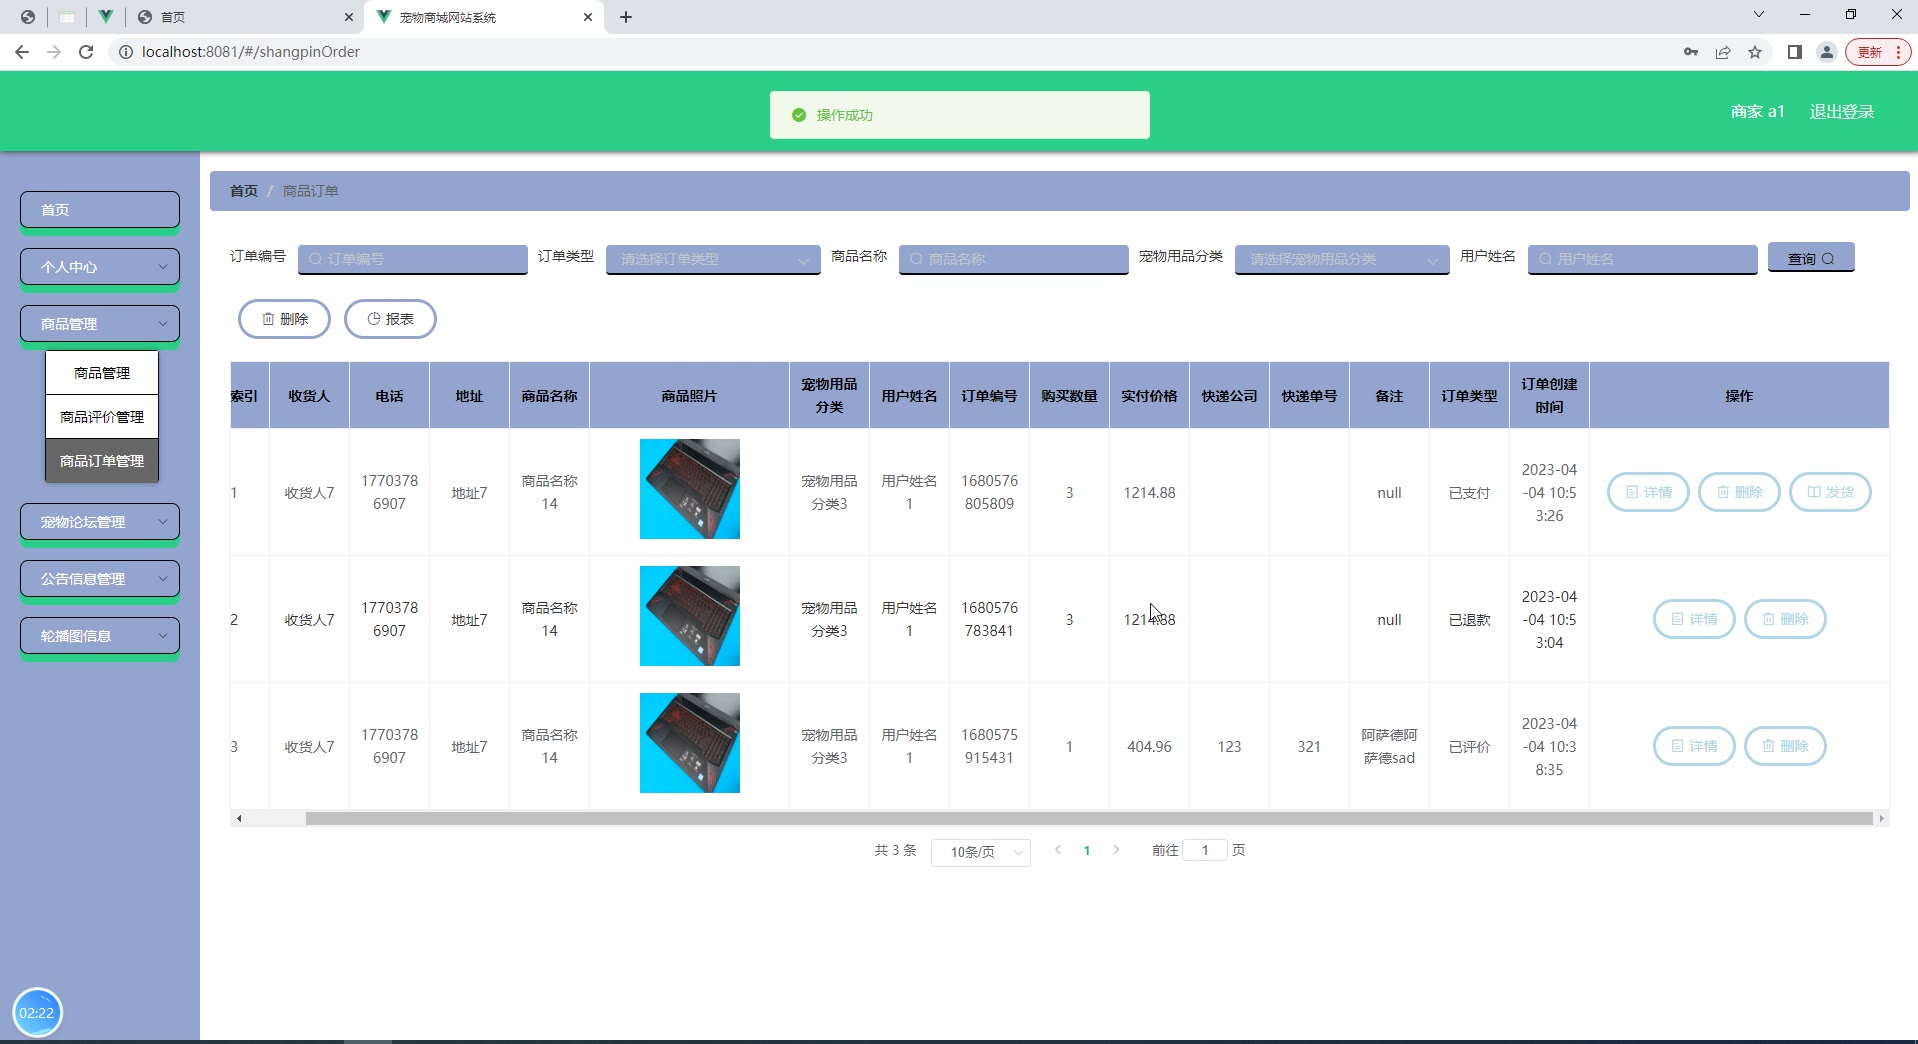This screenshot has width=1918, height=1044.
Task: Focus the 前往 page jump input
Action: (x=1205, y=850)
